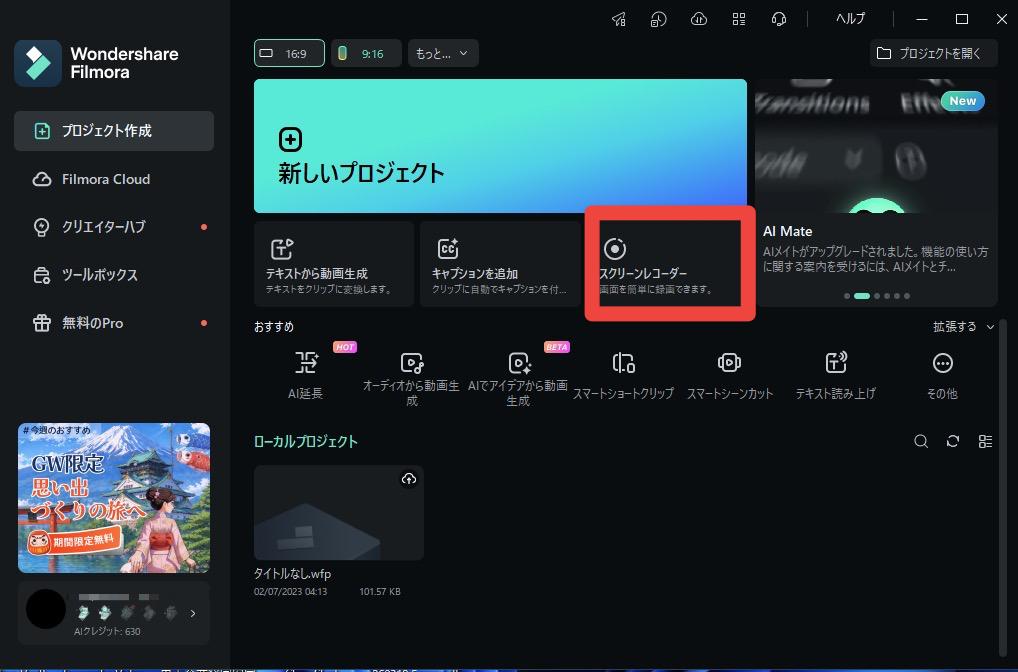1018x672 pixels.
Task: Upload タイトルなし.wfp to the cloud
Action: point(408,479)
